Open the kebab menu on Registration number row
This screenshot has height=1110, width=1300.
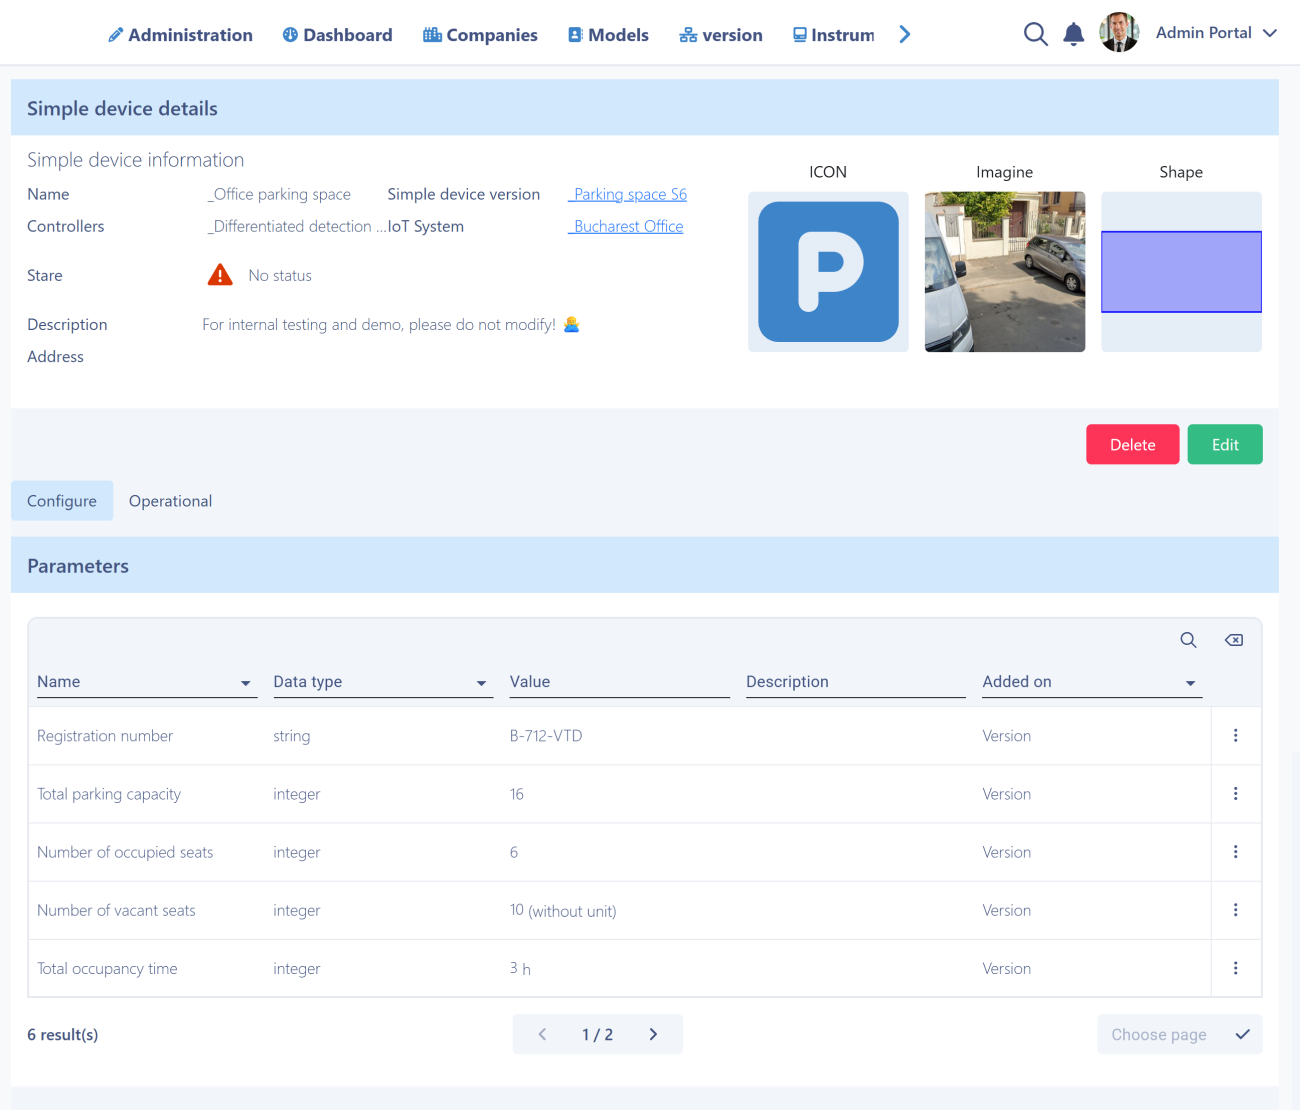[1236, 735]
